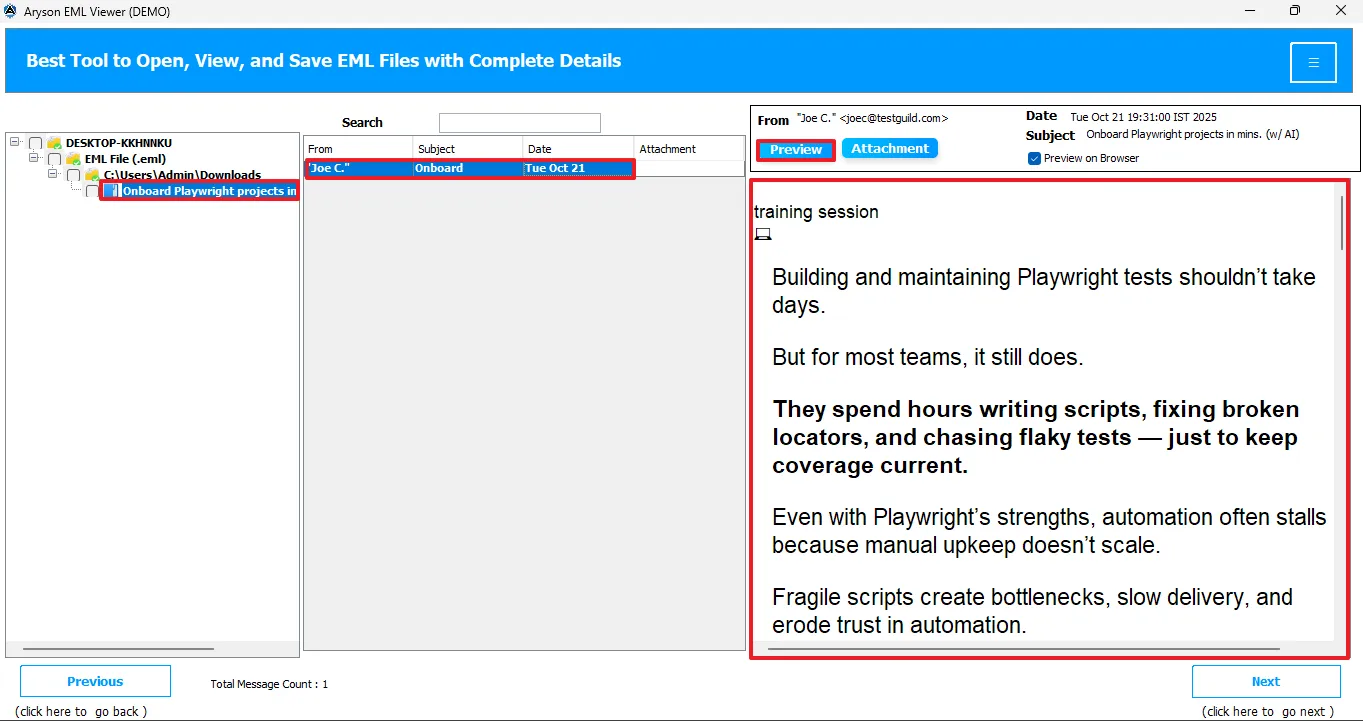
Task: Click the laptop icon in the email preview
Action: pyautogui.click(x=763, y=234)
